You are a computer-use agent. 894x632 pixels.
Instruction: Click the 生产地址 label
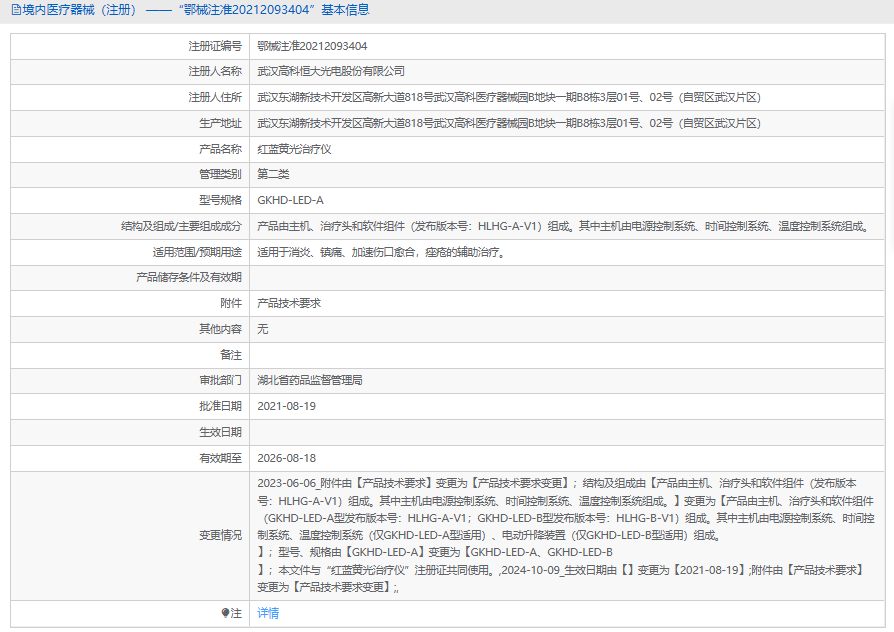click(x=220, y=123)
